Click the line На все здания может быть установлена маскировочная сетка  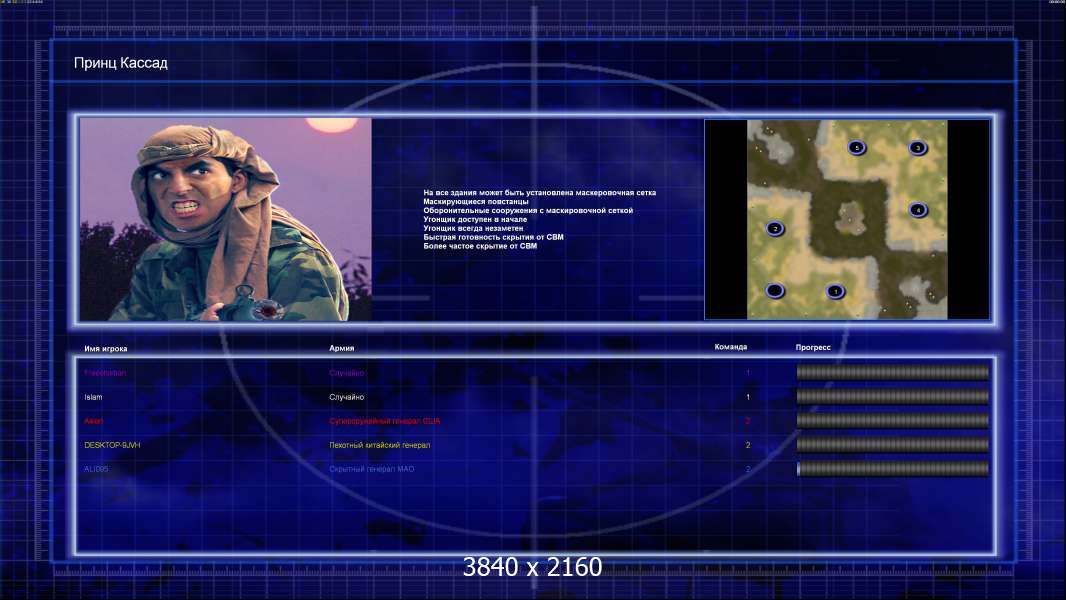(540, 193)
